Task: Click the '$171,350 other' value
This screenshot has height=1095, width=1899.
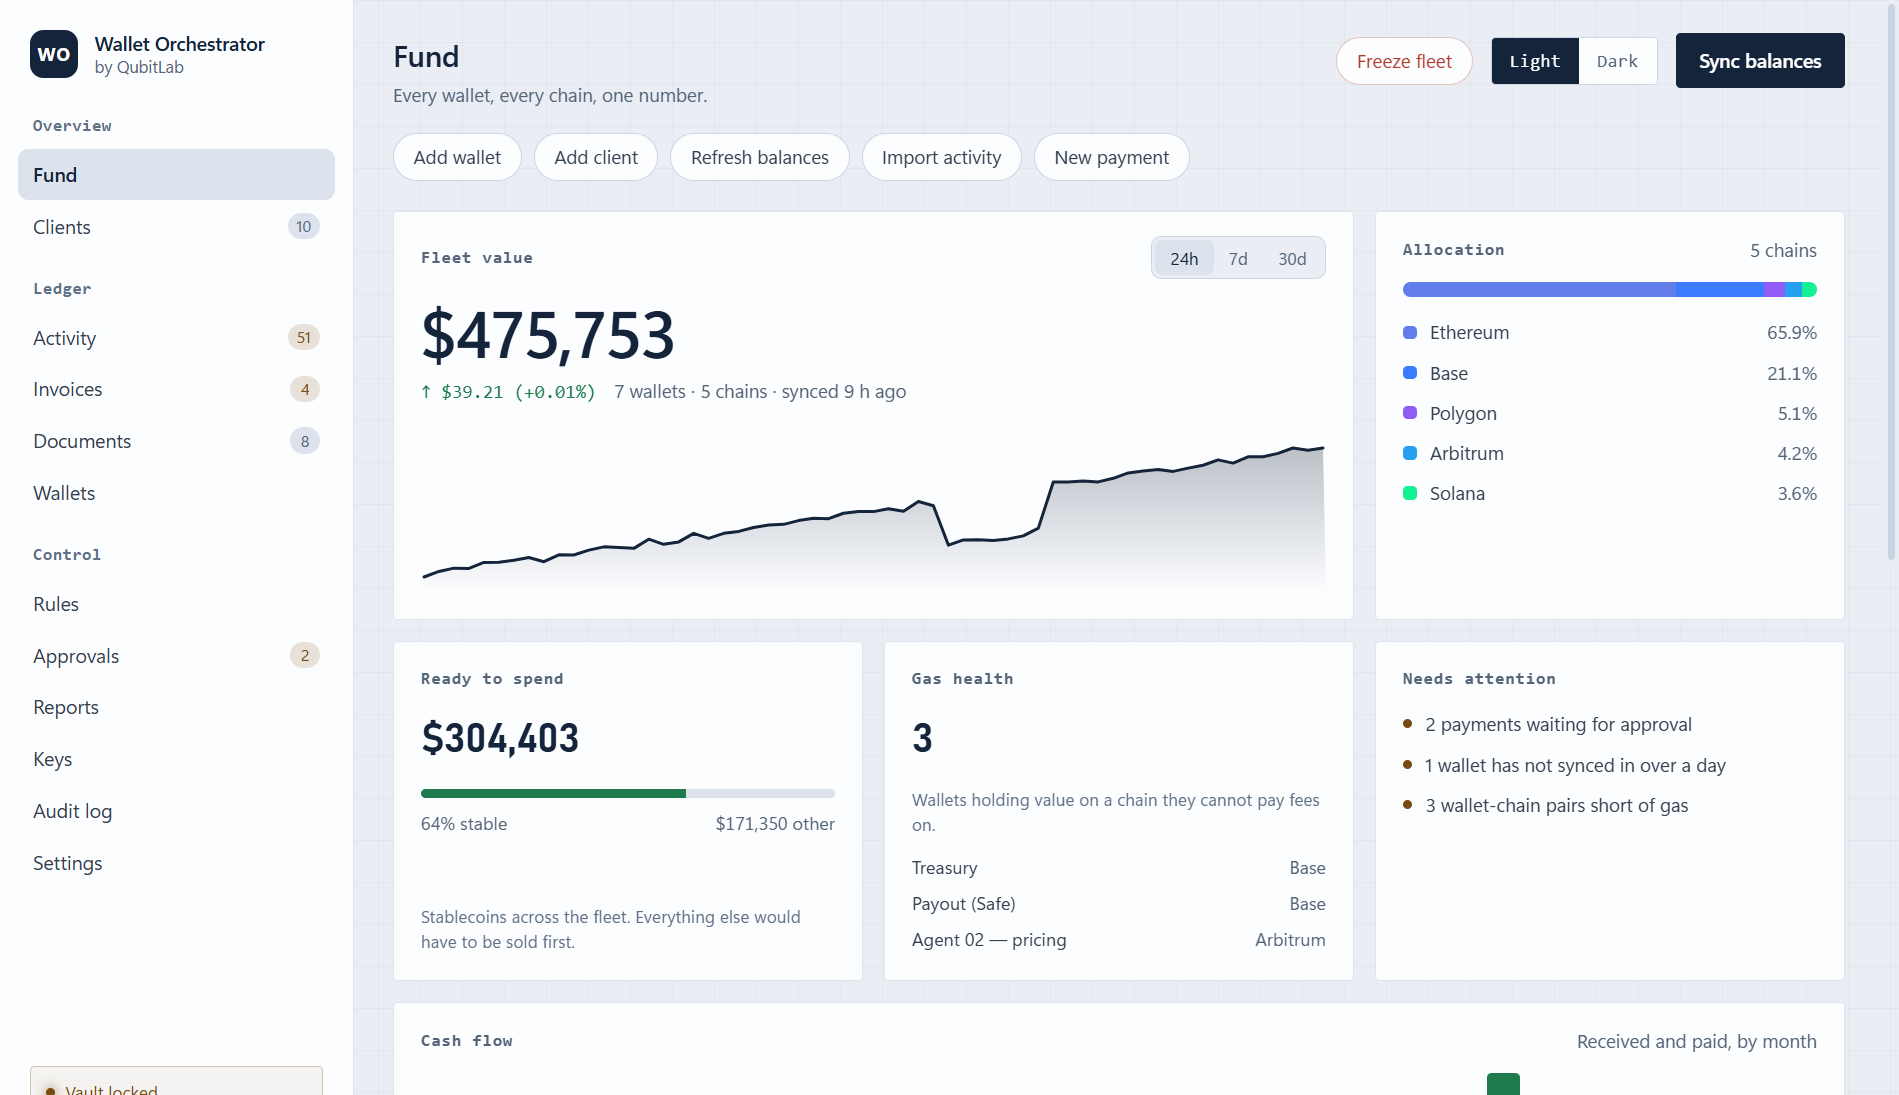Action: point(775,824)
